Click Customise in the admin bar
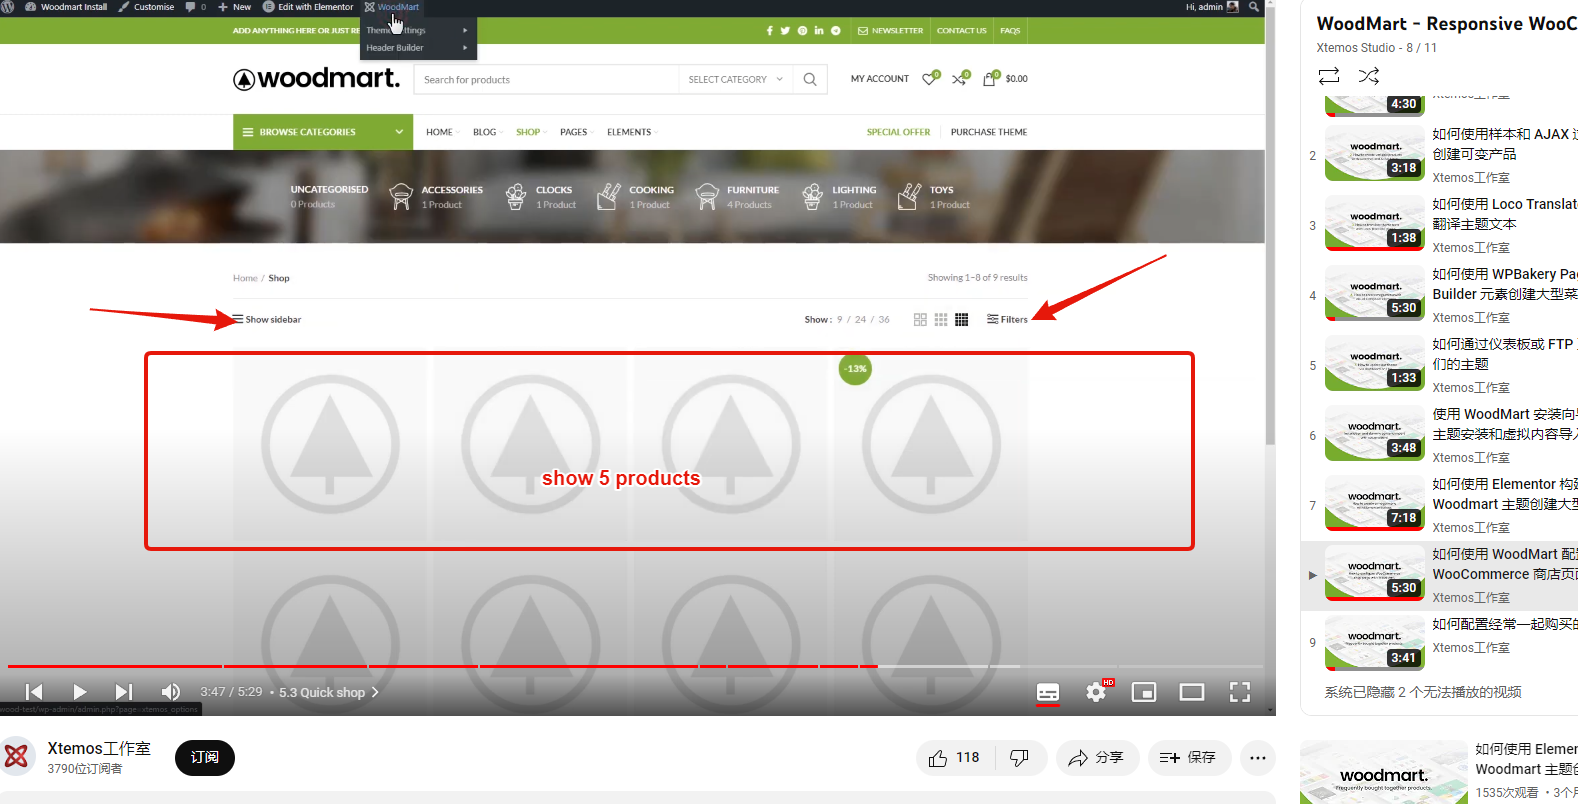The width and height of the screenshot is (1578, 804). 146,7
